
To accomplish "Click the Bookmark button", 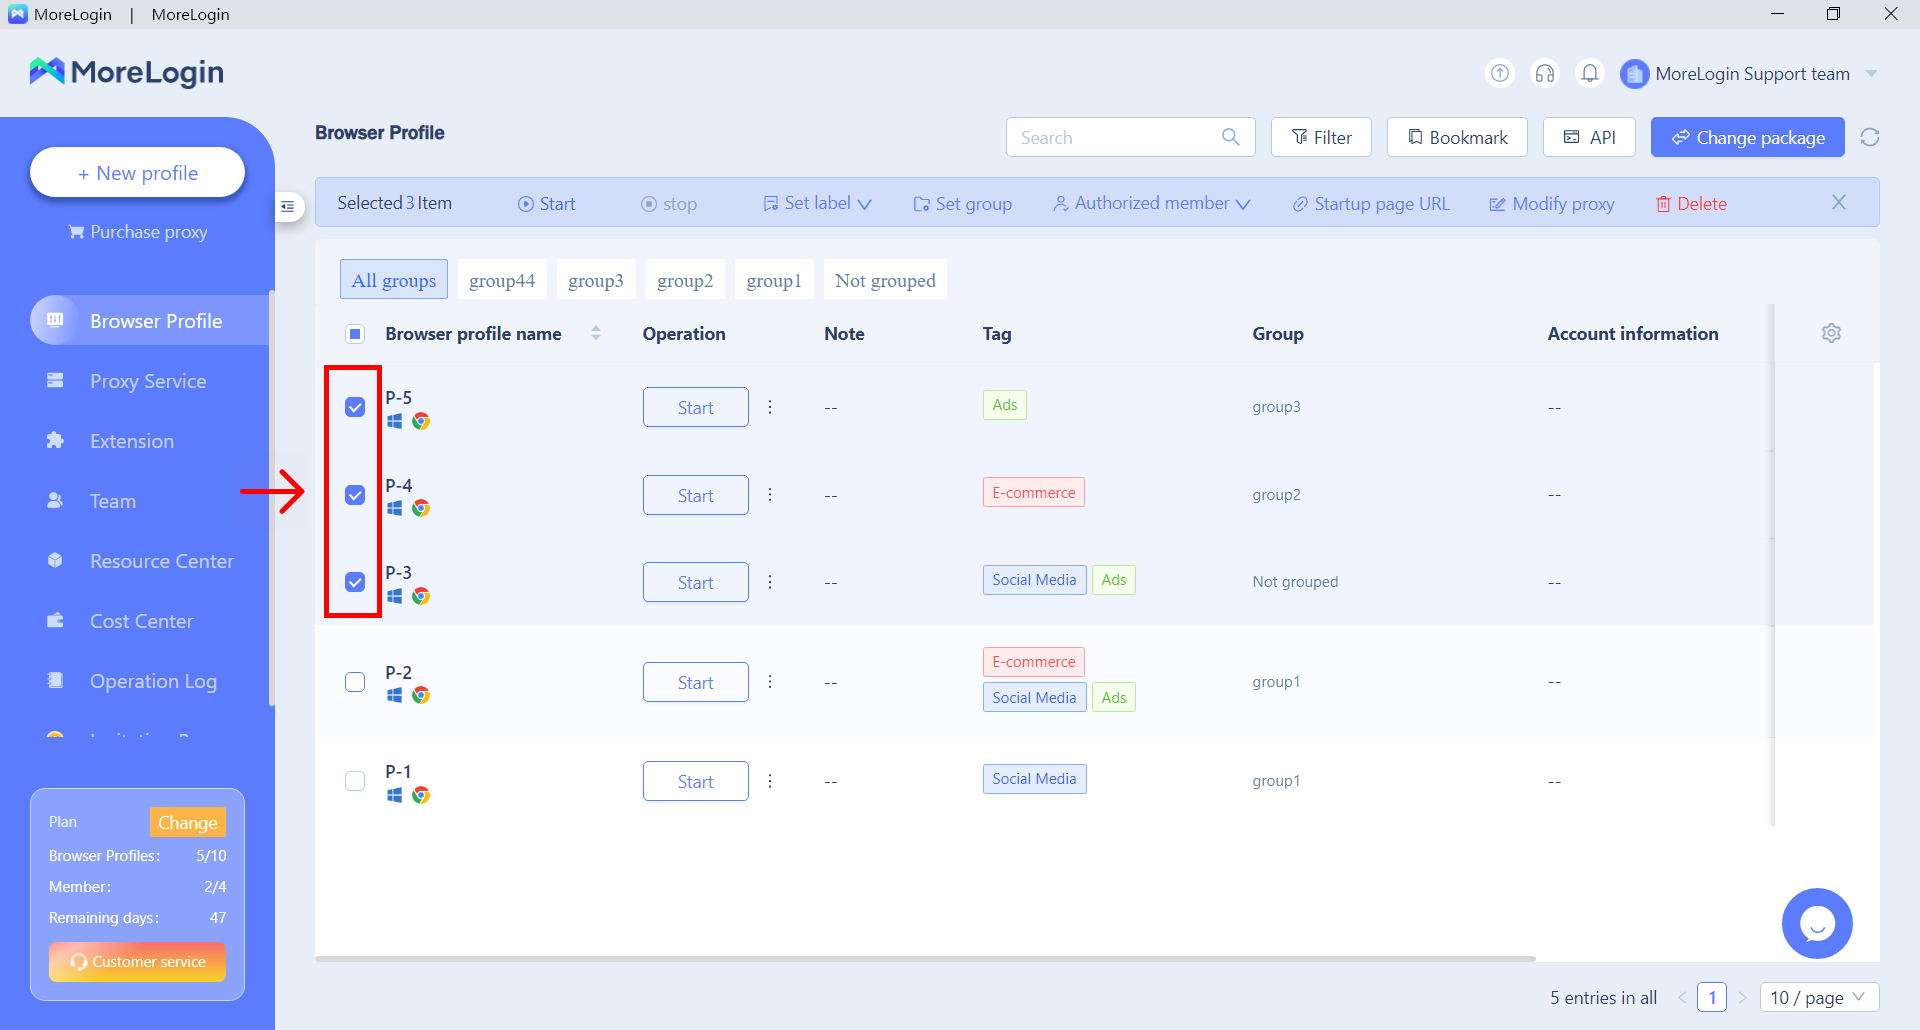I will coord(1457,137).
